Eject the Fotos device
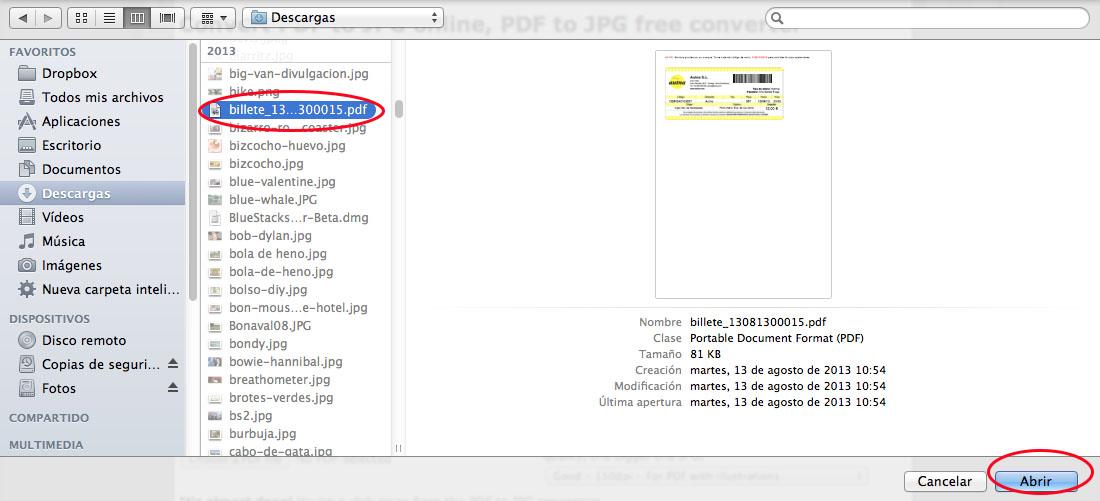 pos(172,388)
